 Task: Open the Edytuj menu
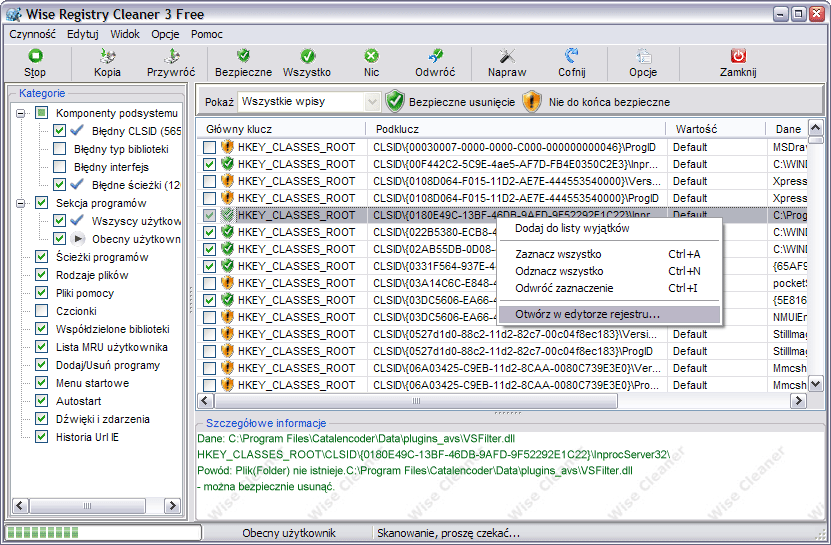[x=83, y=34]
